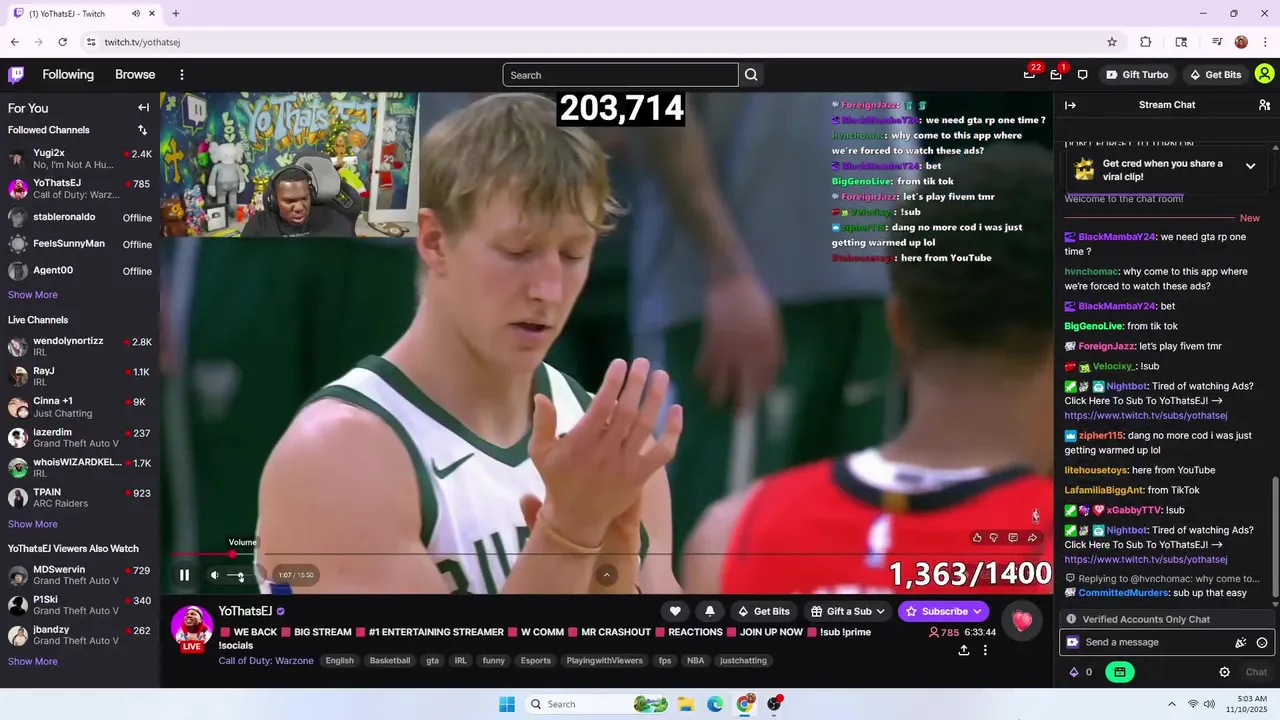The height and width of the screenshot is (720, 1280).
Task: Open the Yugi2x followed channel
Action: coord(80,159)
